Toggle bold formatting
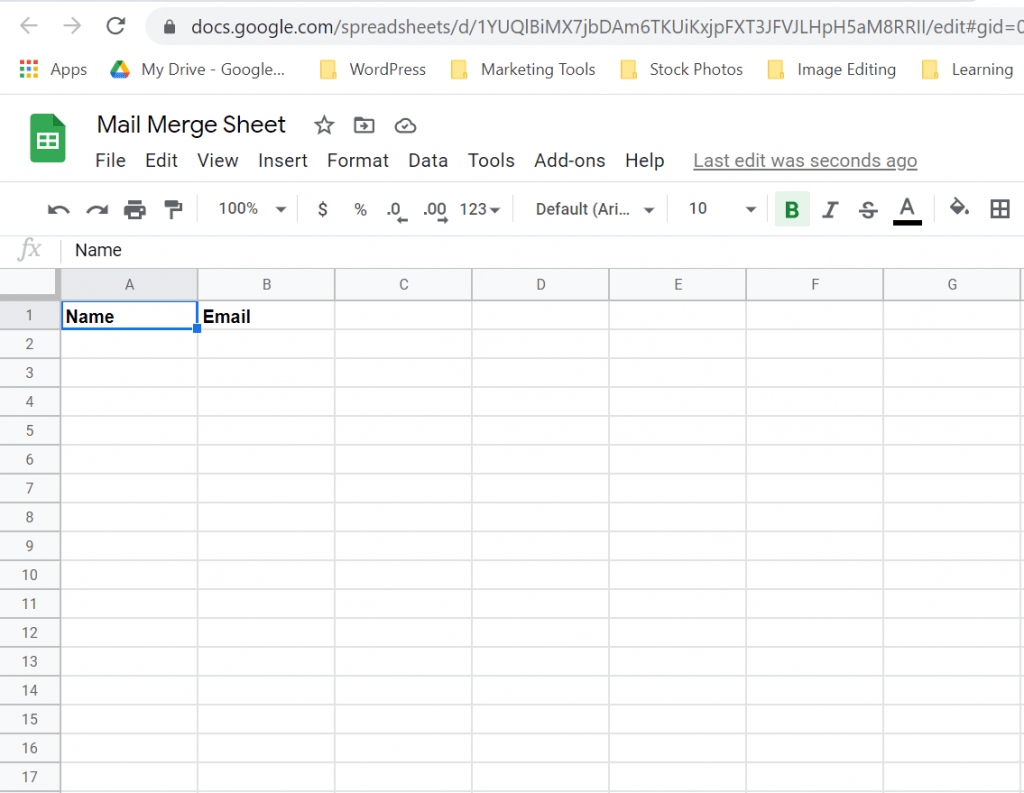The height and width of the screenshot is (793, 1024). click(x=791, y=209)
